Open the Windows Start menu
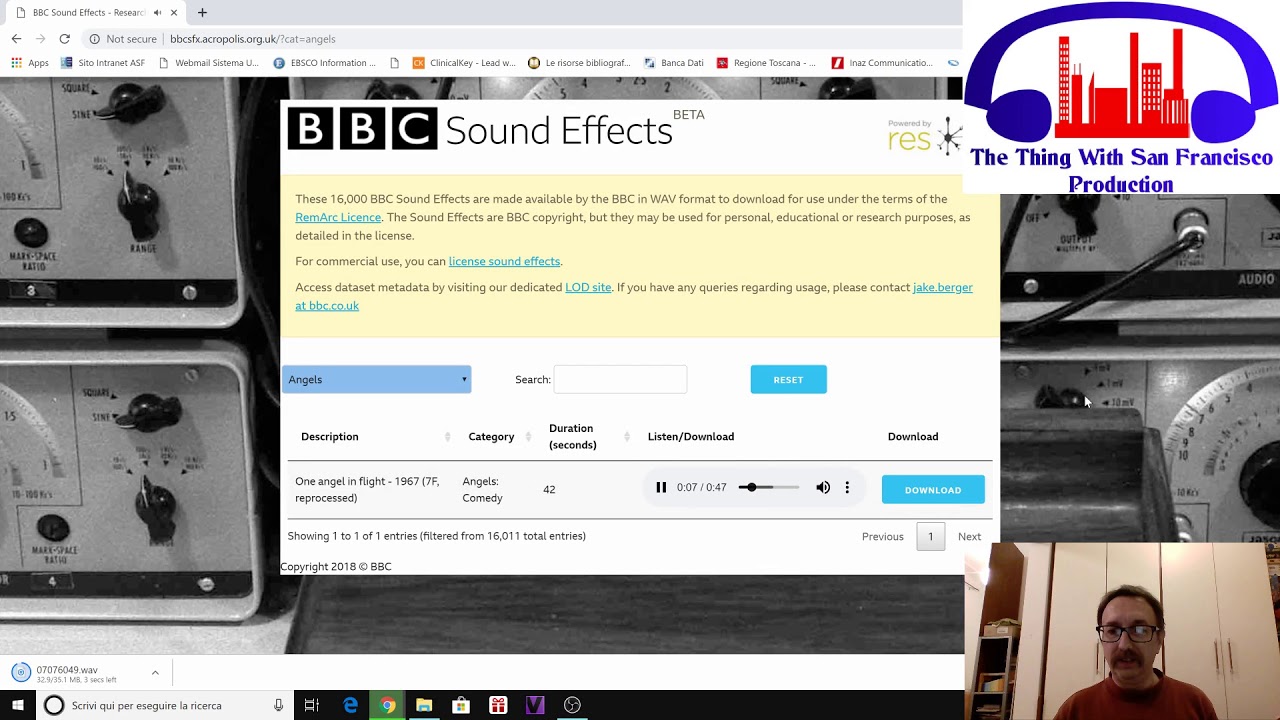Screen dimensions: 1280x720 [x=18, y=705]
